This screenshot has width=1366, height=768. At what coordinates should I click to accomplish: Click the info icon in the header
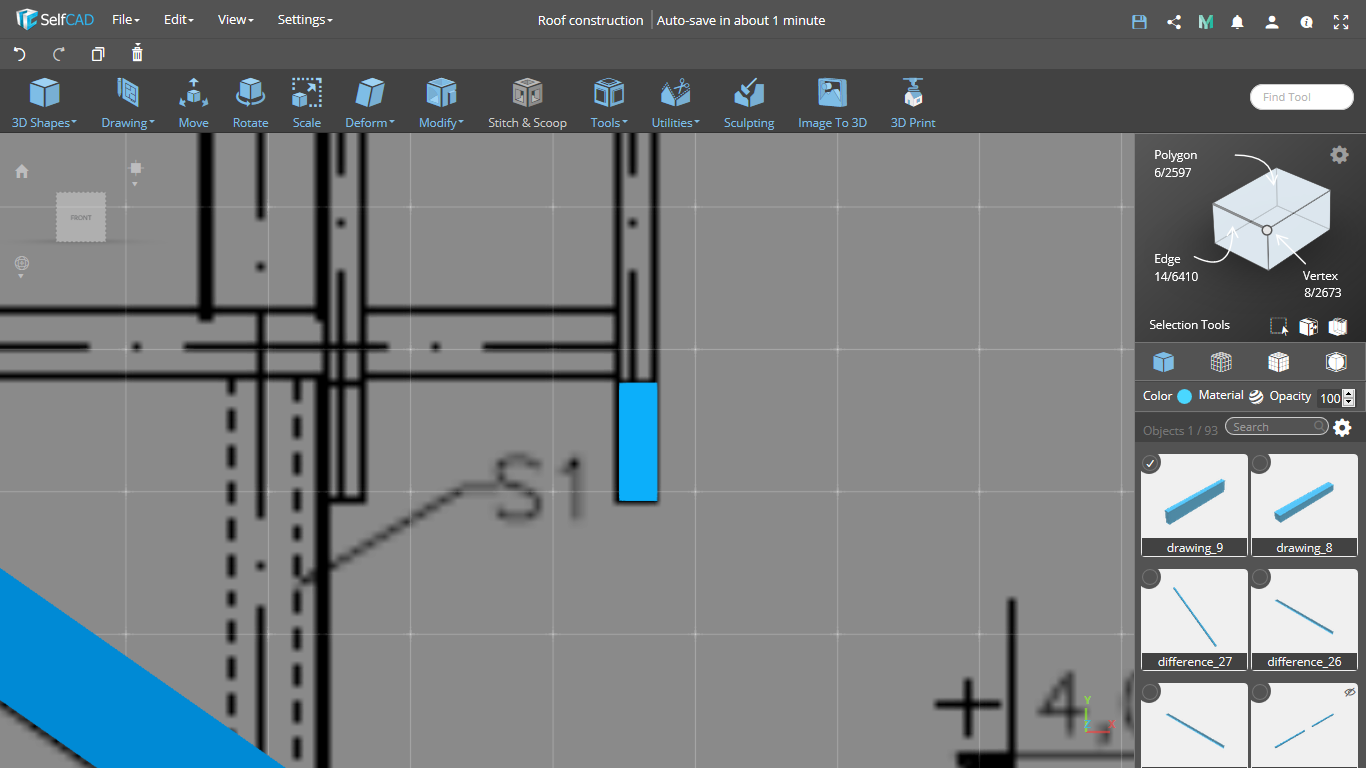pyautogui.click(x=1306, y=21)
